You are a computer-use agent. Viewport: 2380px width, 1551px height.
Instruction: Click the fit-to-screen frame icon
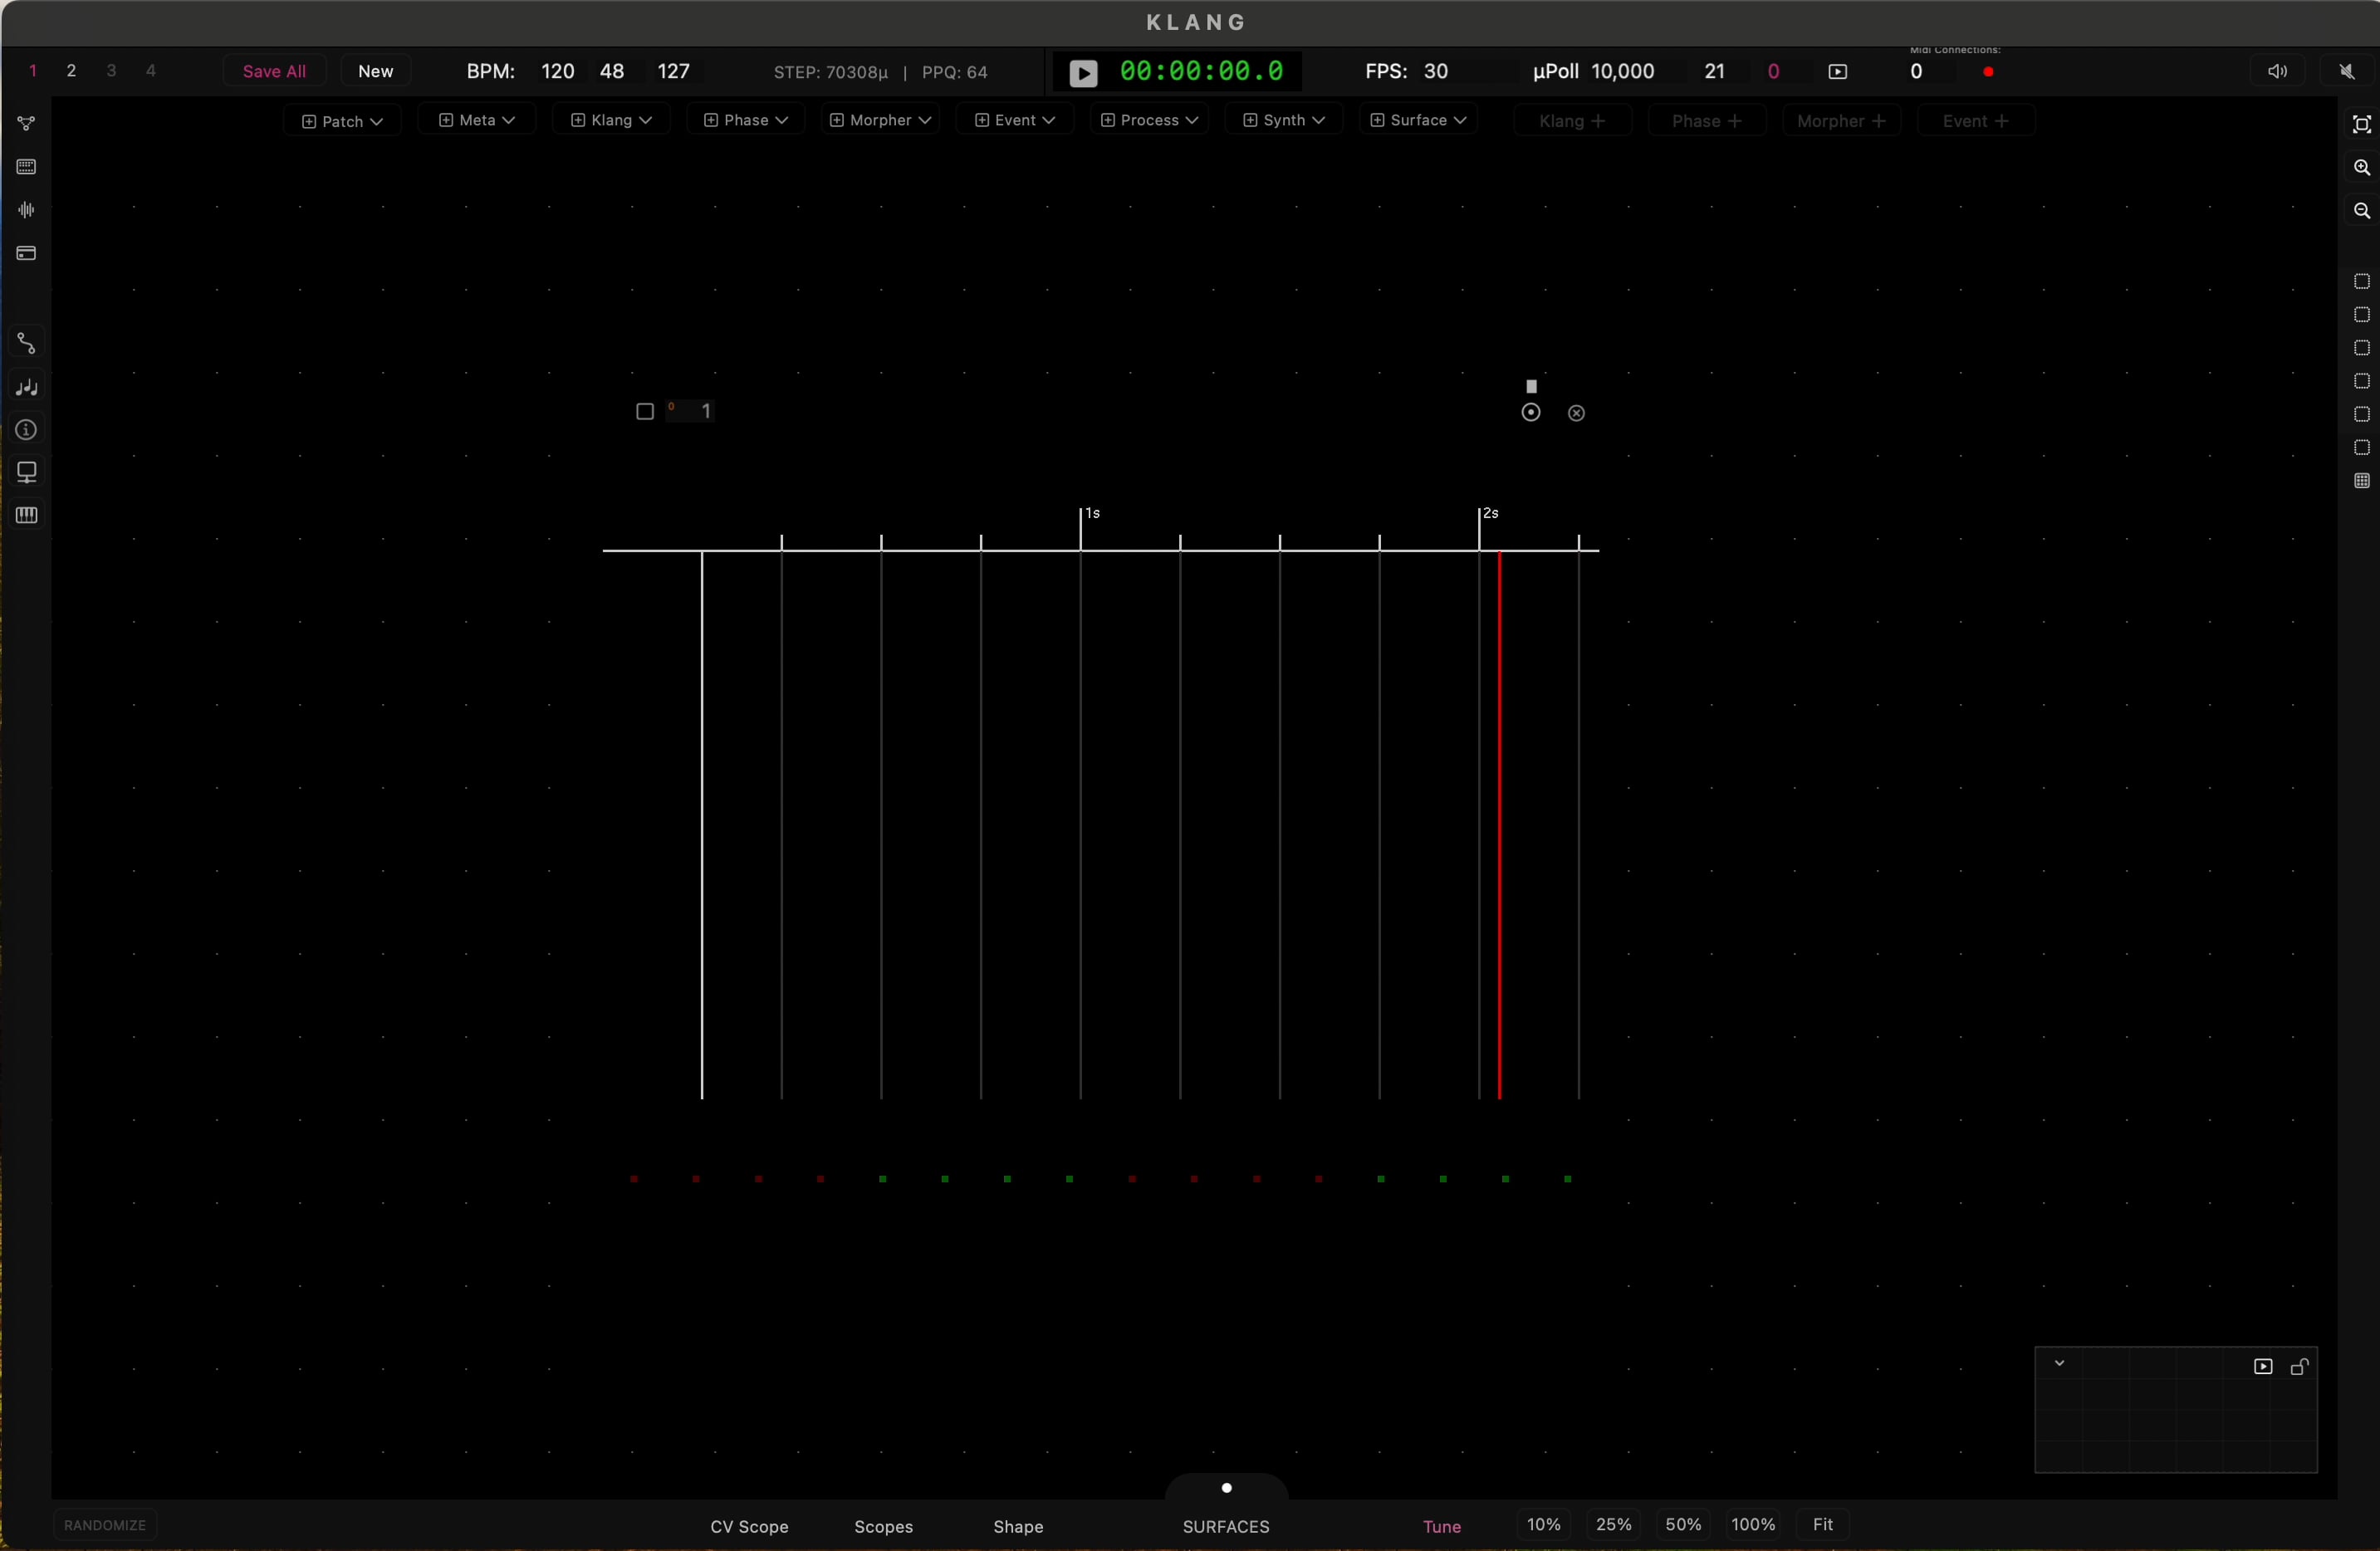tap(2361, 124)
